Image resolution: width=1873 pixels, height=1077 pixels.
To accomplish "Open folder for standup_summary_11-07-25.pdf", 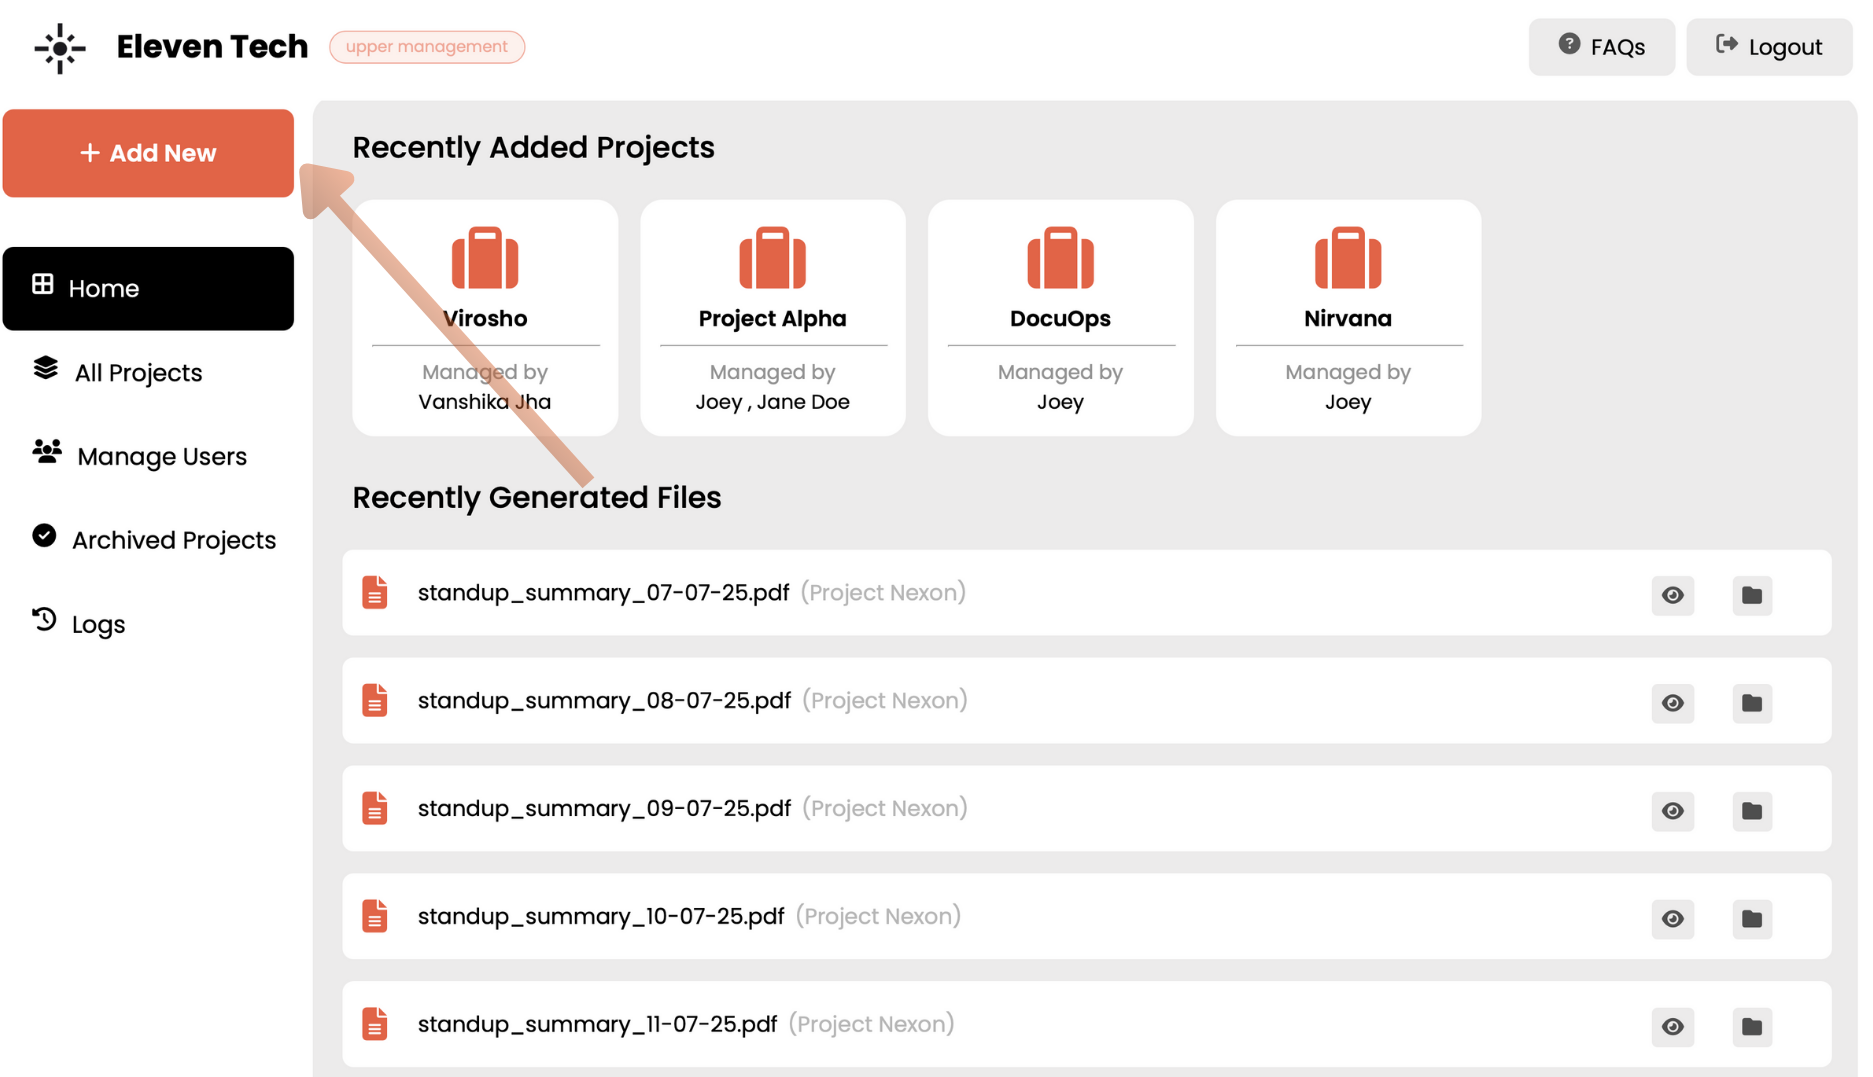I will pyautogui.click(x=1751, y=1027).
